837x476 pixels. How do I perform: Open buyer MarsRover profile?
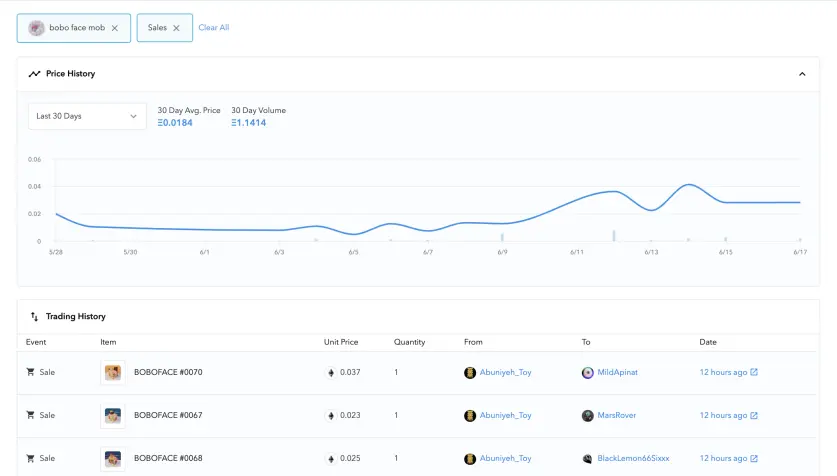pyautogui.click(x=617, y=415)
